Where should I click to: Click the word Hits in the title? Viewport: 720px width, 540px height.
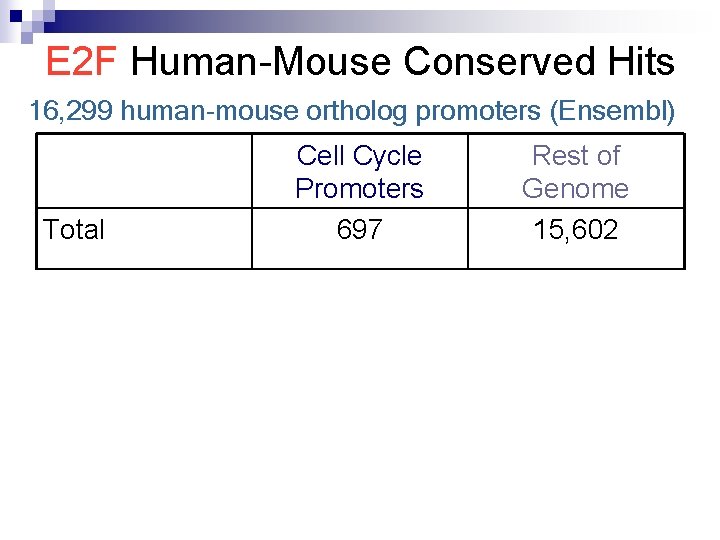coord(639,62)
